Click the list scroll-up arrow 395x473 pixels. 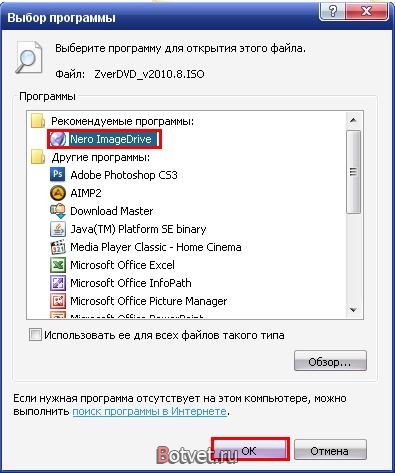[x=353, y=120]
